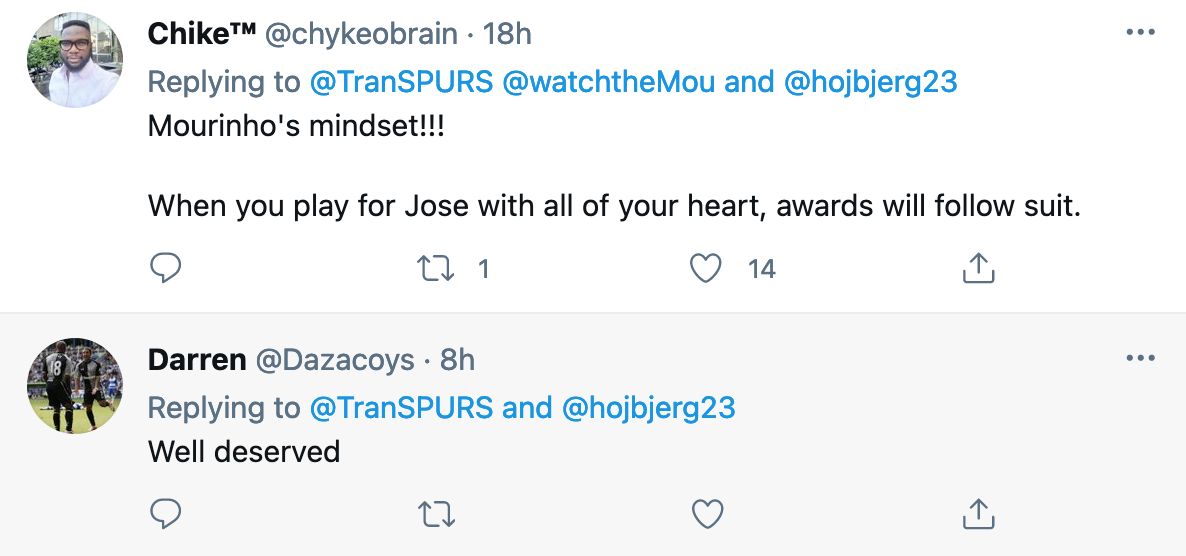Reply to Chike's tweet
The width and height of the screenshot is (1186, 556).
165,268
